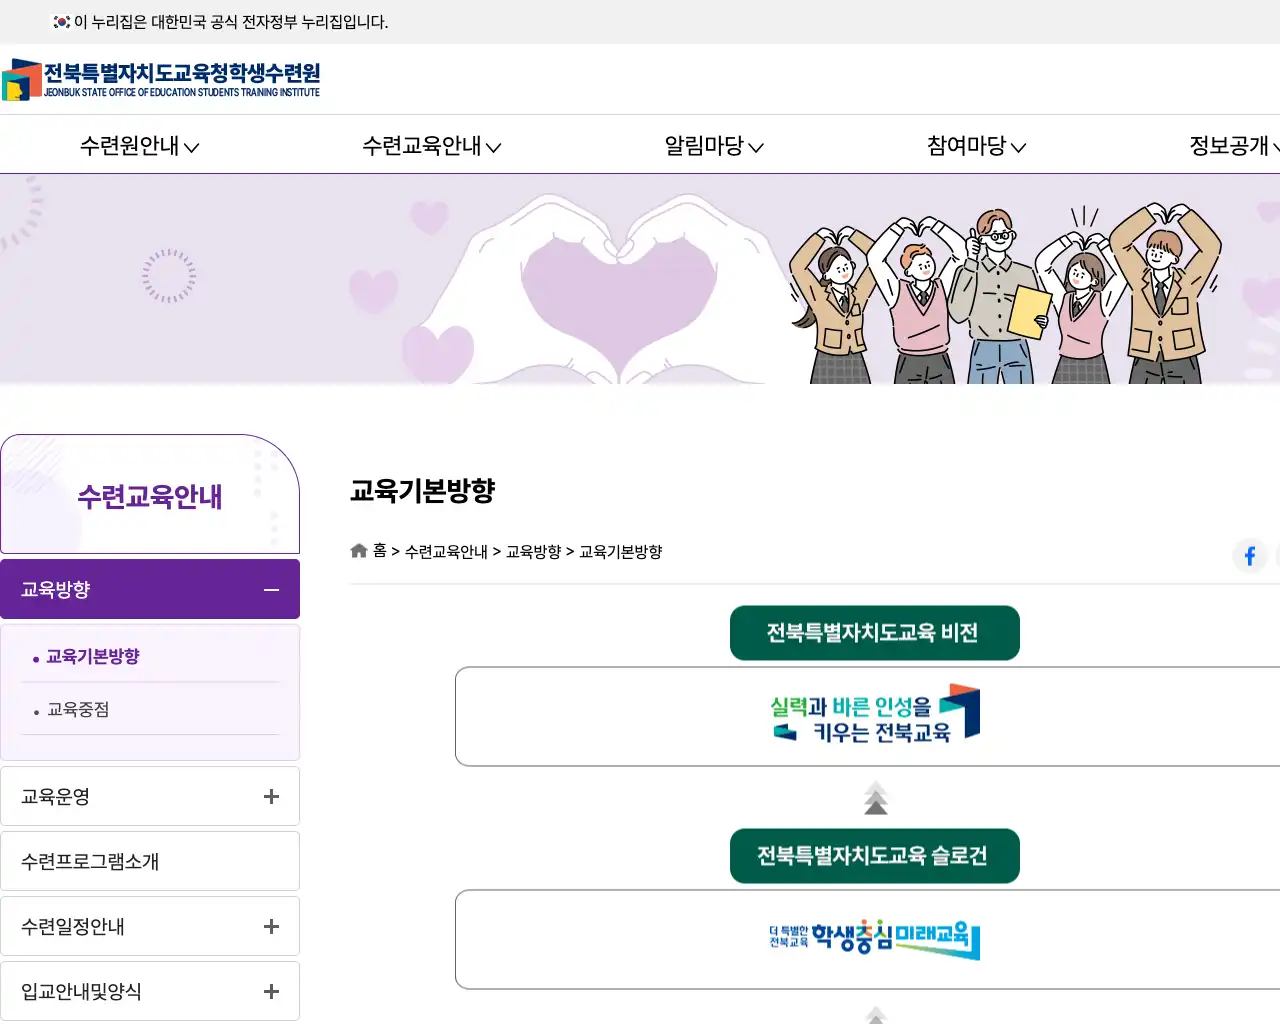Click the Facebook share icon
Viewport: 1280px width, 1024px height.
tap(1249, 556)
